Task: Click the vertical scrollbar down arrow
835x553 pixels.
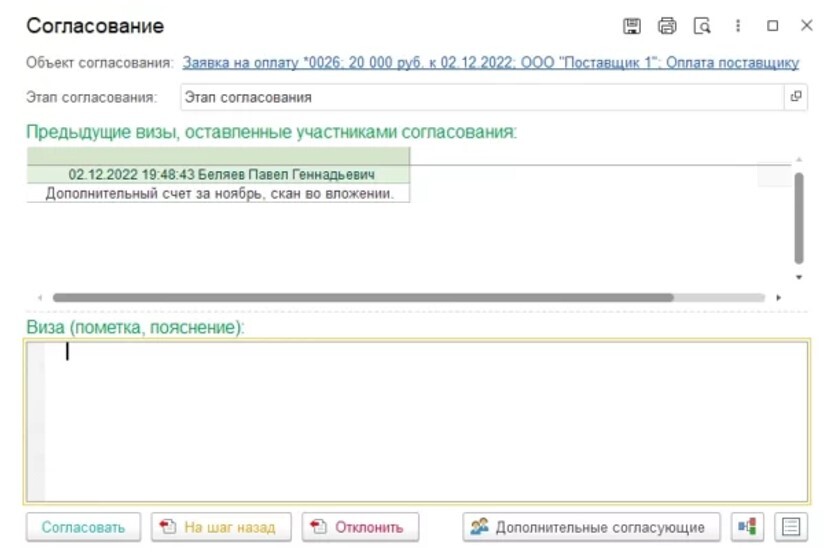Action: pyautogui.click(x=798, y=277)
